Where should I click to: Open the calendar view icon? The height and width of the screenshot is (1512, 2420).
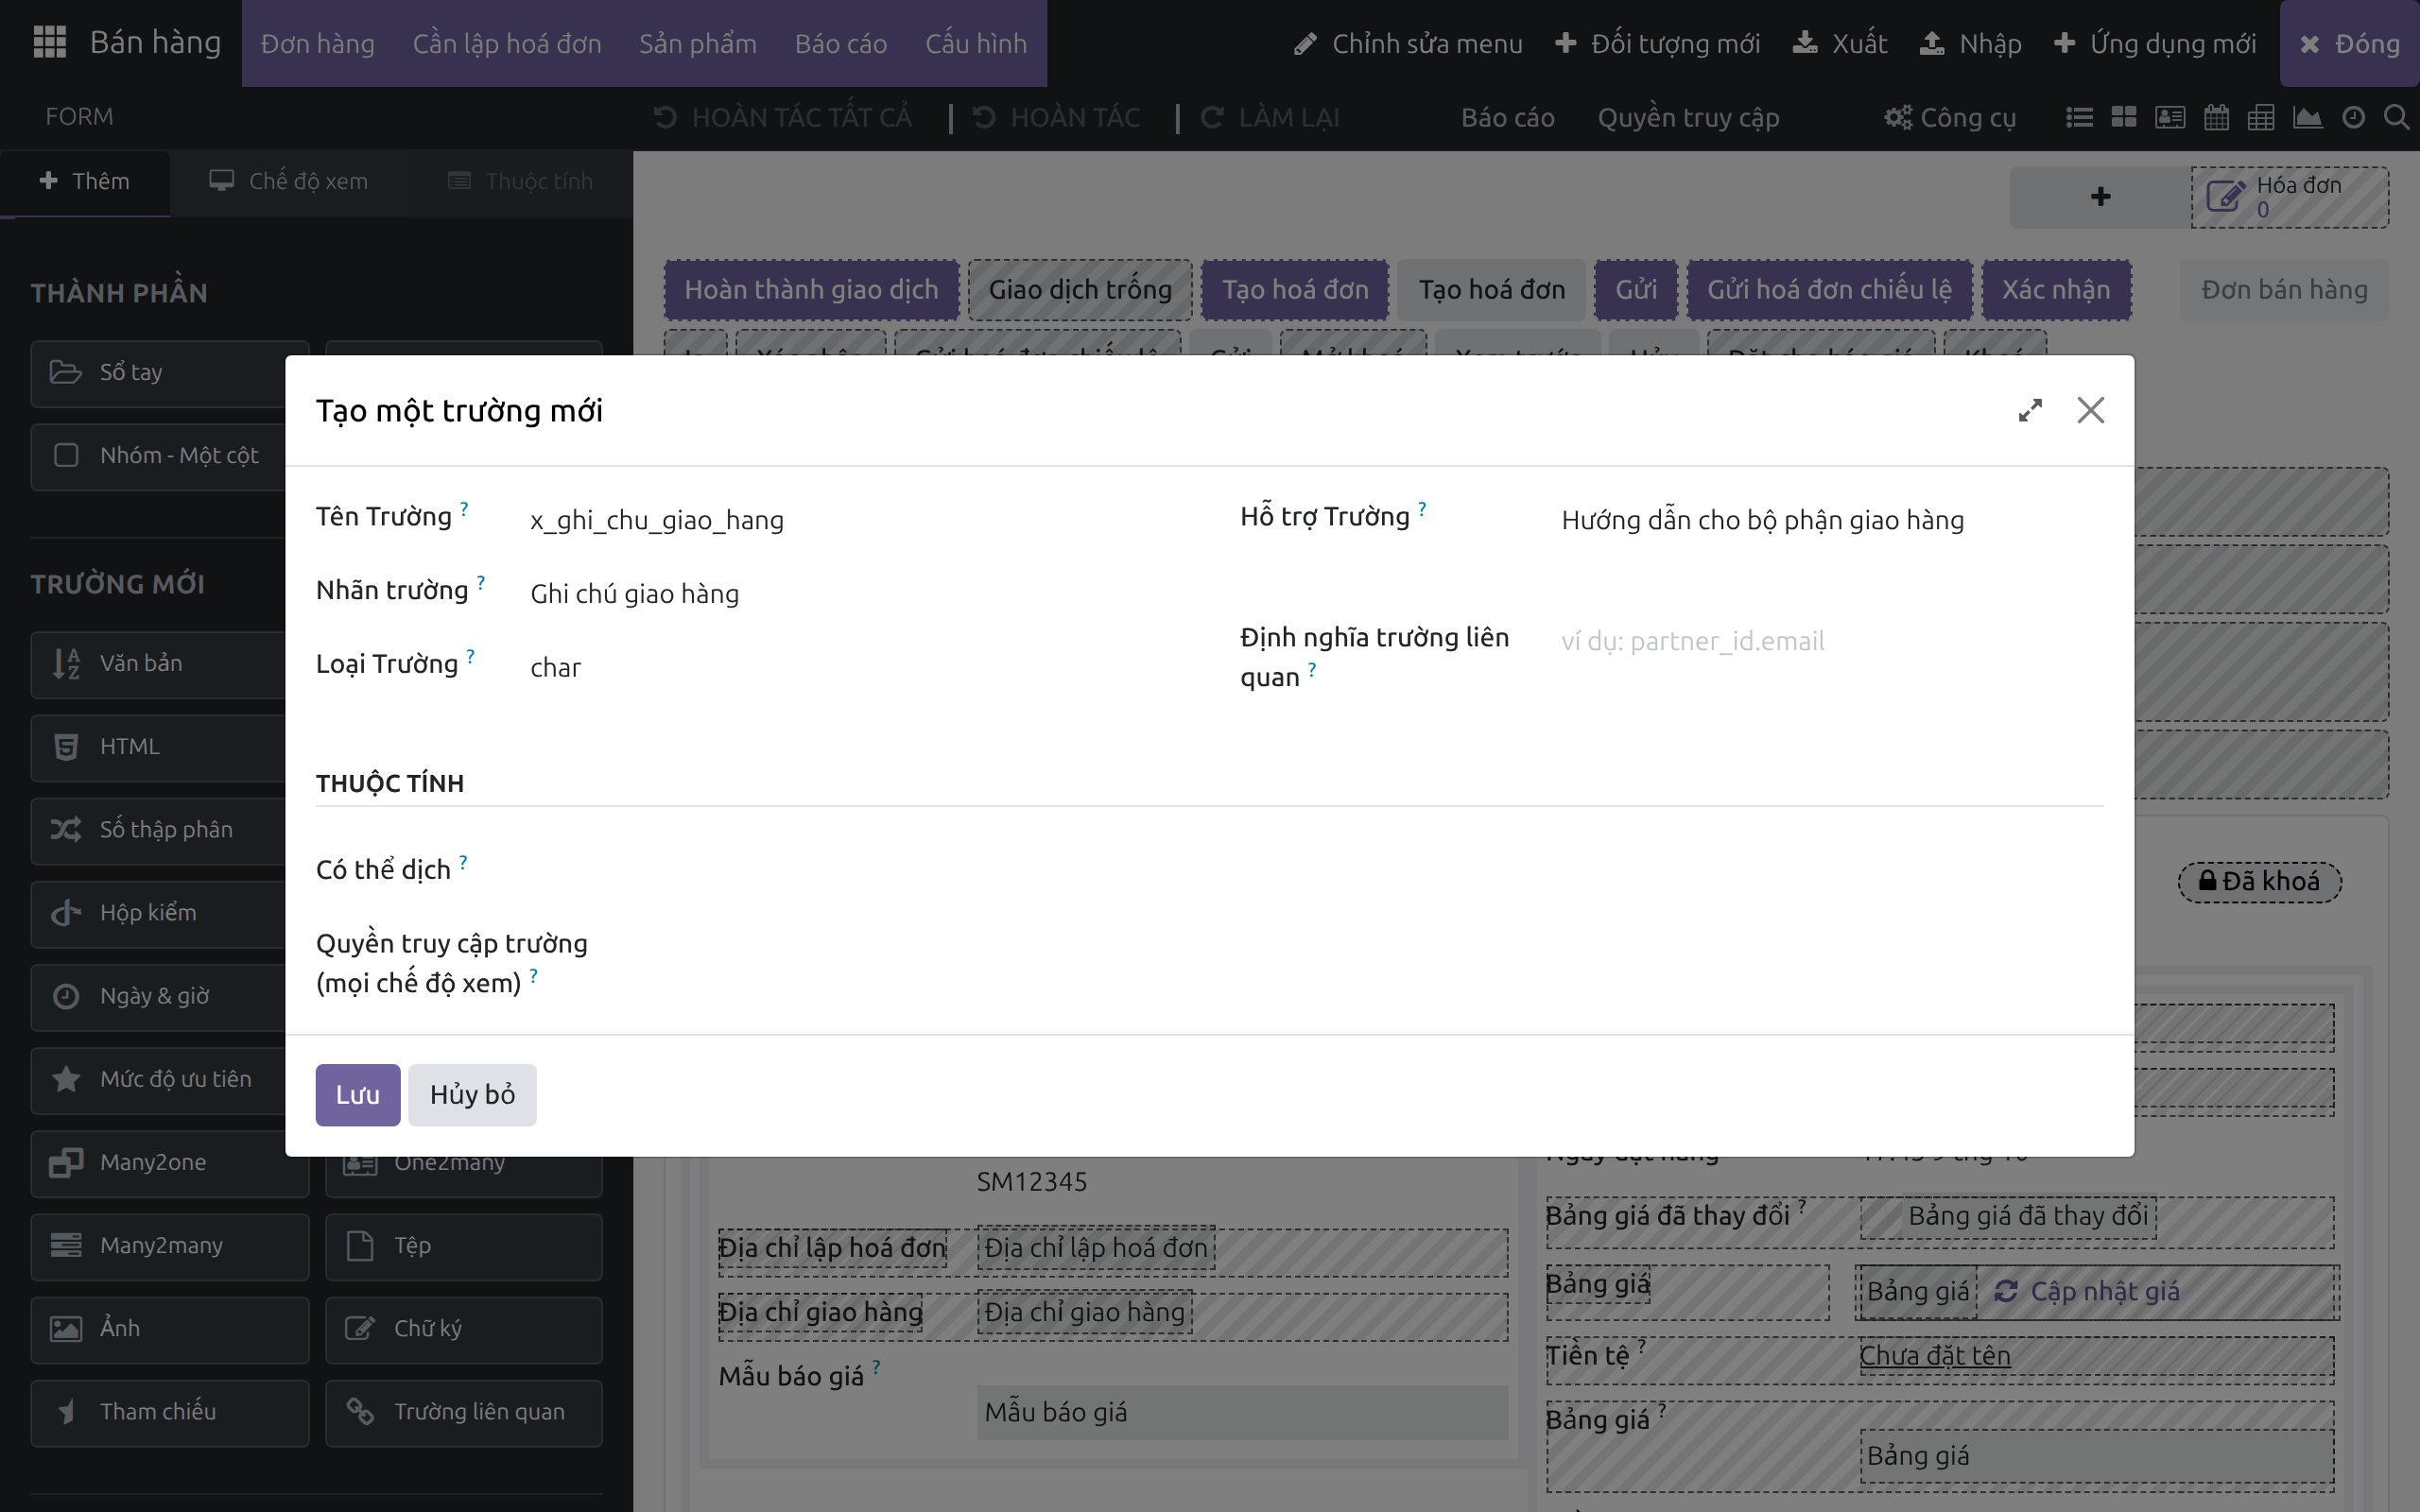[x=2216, y=117]
